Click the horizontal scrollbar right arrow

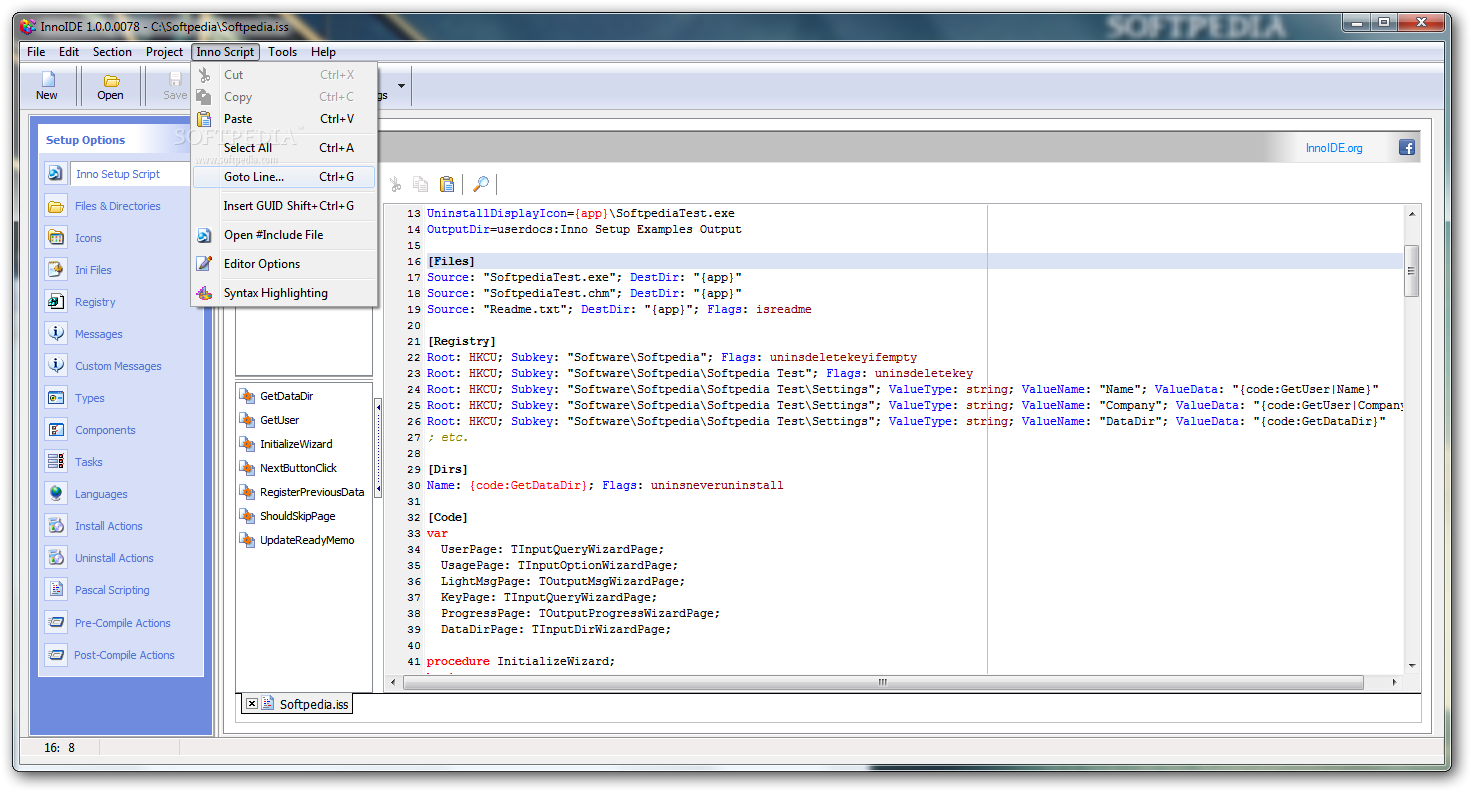click(1395, 682)
